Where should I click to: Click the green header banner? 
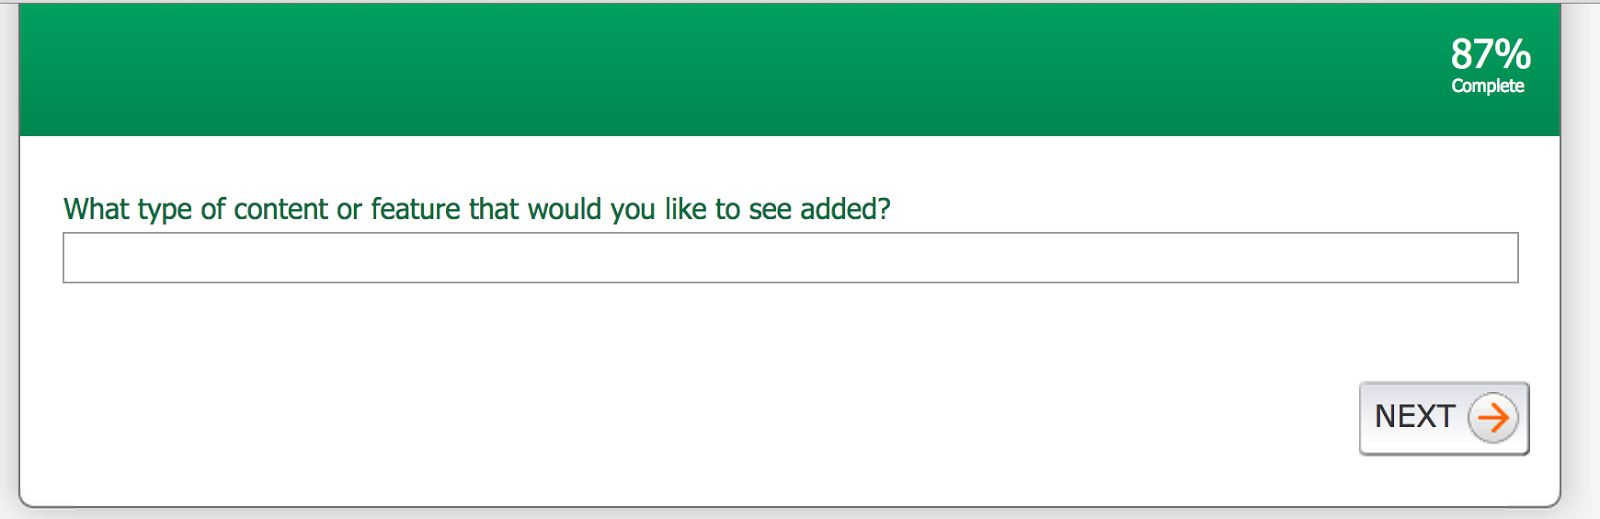pos(700,70)
